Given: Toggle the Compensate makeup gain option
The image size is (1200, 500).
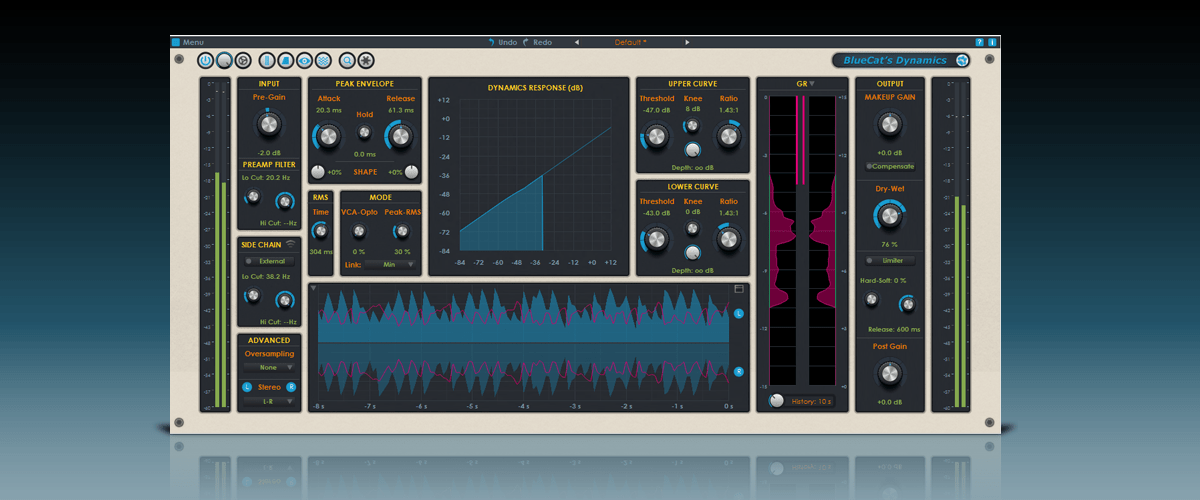Looking at the screenshot, I should coord(888,165).
